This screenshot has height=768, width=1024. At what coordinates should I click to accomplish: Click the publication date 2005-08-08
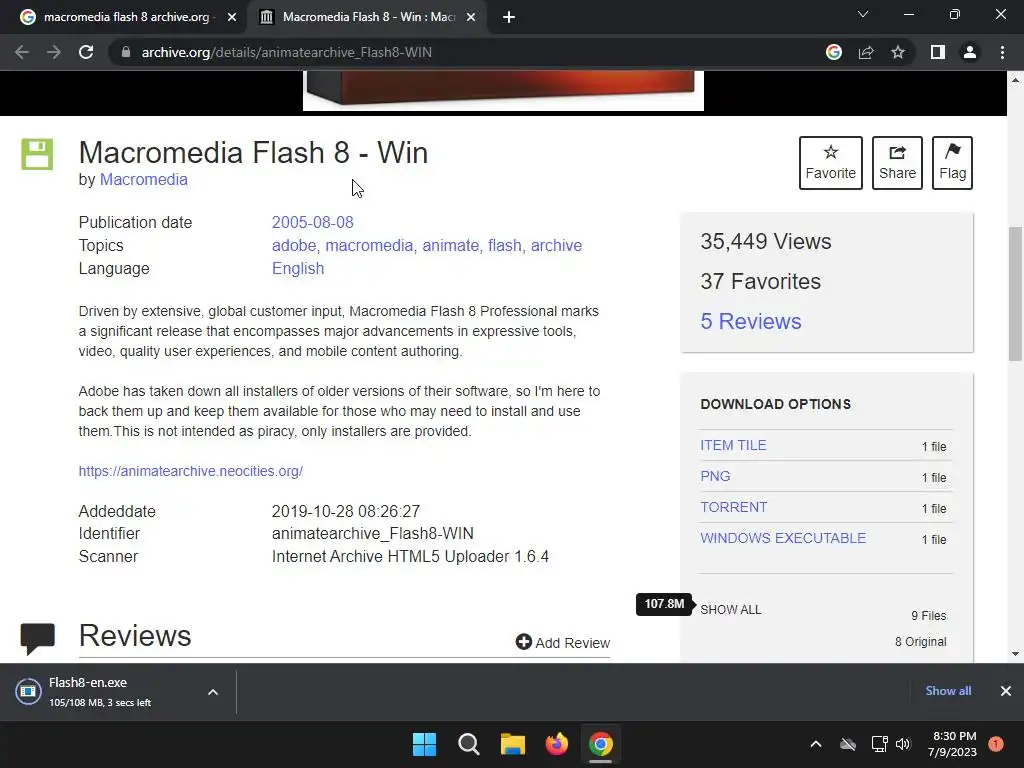click(313, 222)
